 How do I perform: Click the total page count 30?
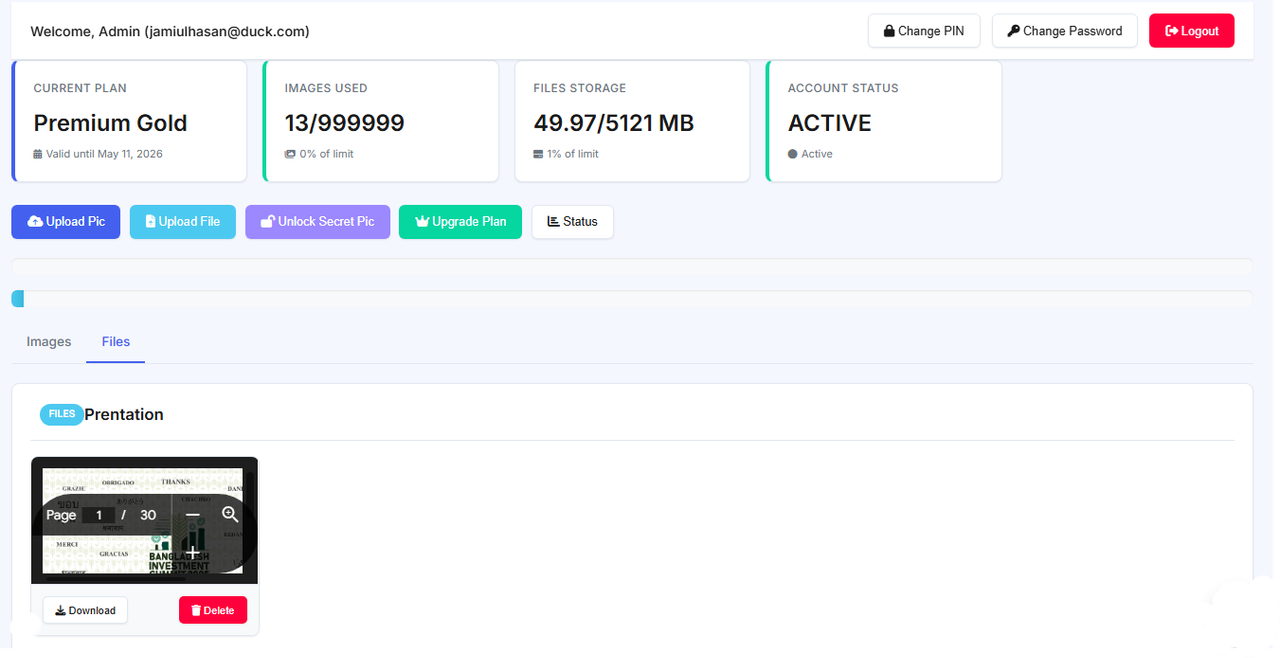tap(148, 515)
